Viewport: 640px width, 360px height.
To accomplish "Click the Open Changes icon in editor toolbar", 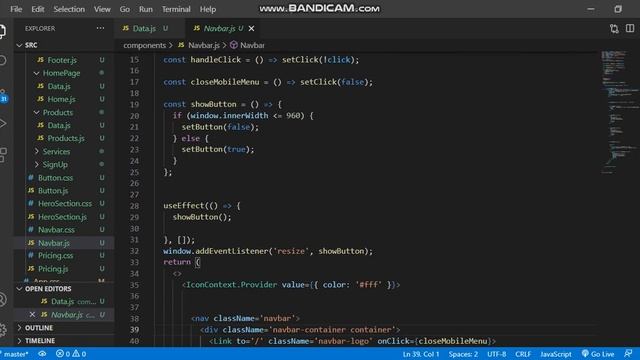I will tap(614, 29).
